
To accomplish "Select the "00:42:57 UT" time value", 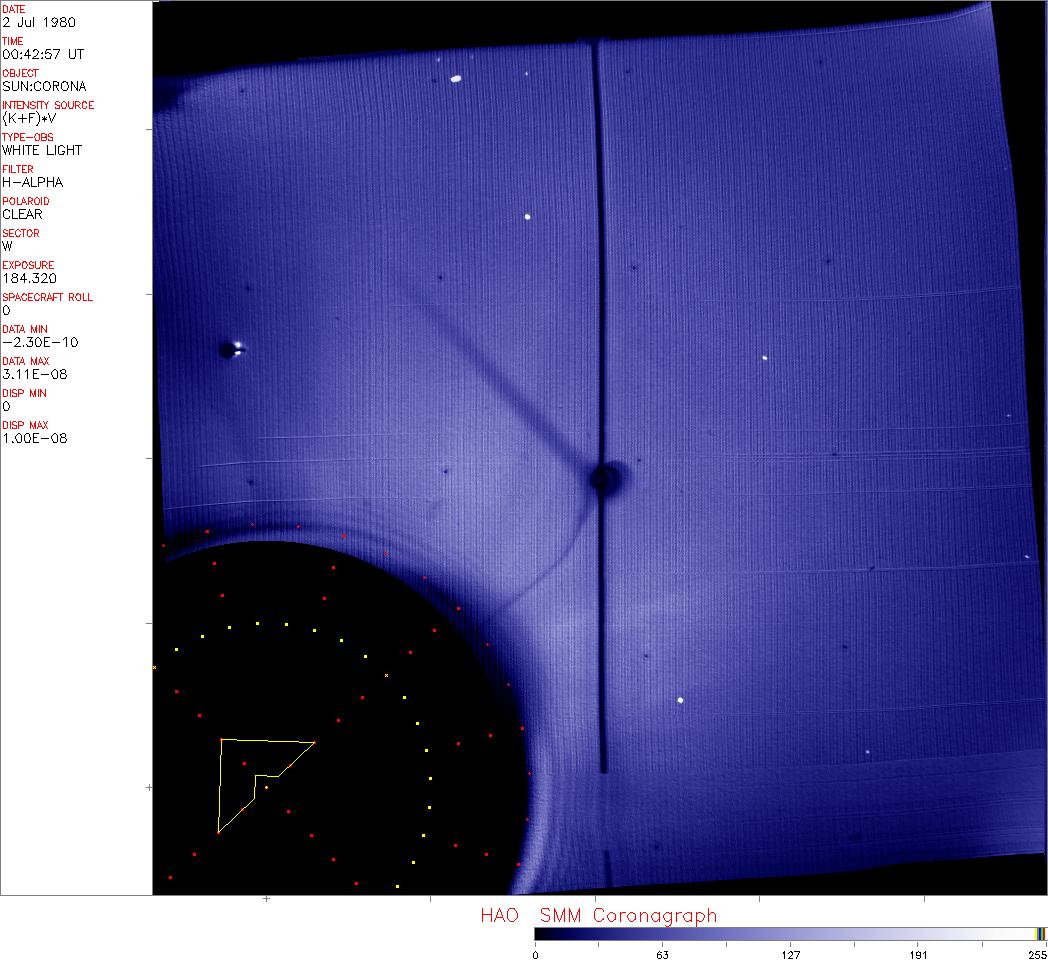I will [41, 54].
